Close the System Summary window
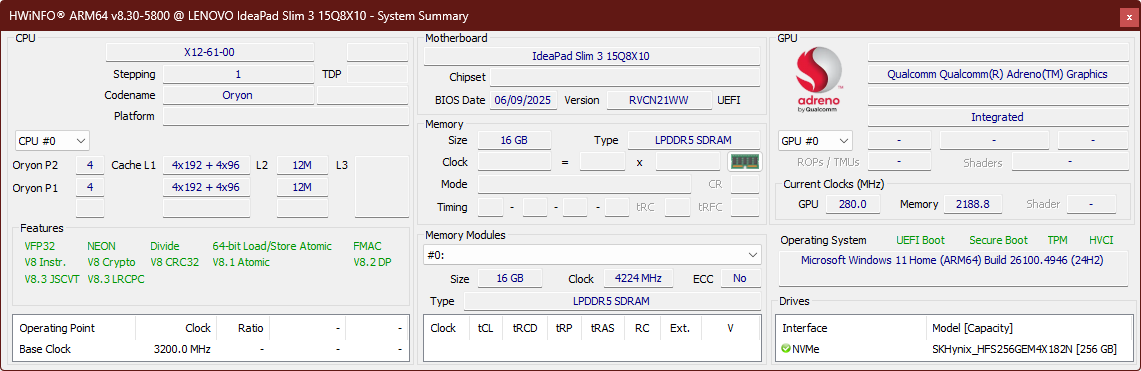 point(1129,17)
